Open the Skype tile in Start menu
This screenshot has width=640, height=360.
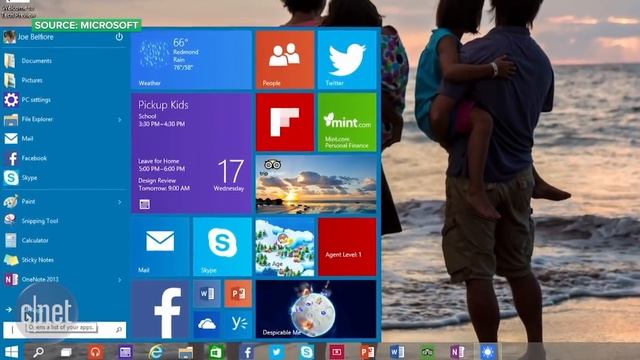[x=222, y=247]
